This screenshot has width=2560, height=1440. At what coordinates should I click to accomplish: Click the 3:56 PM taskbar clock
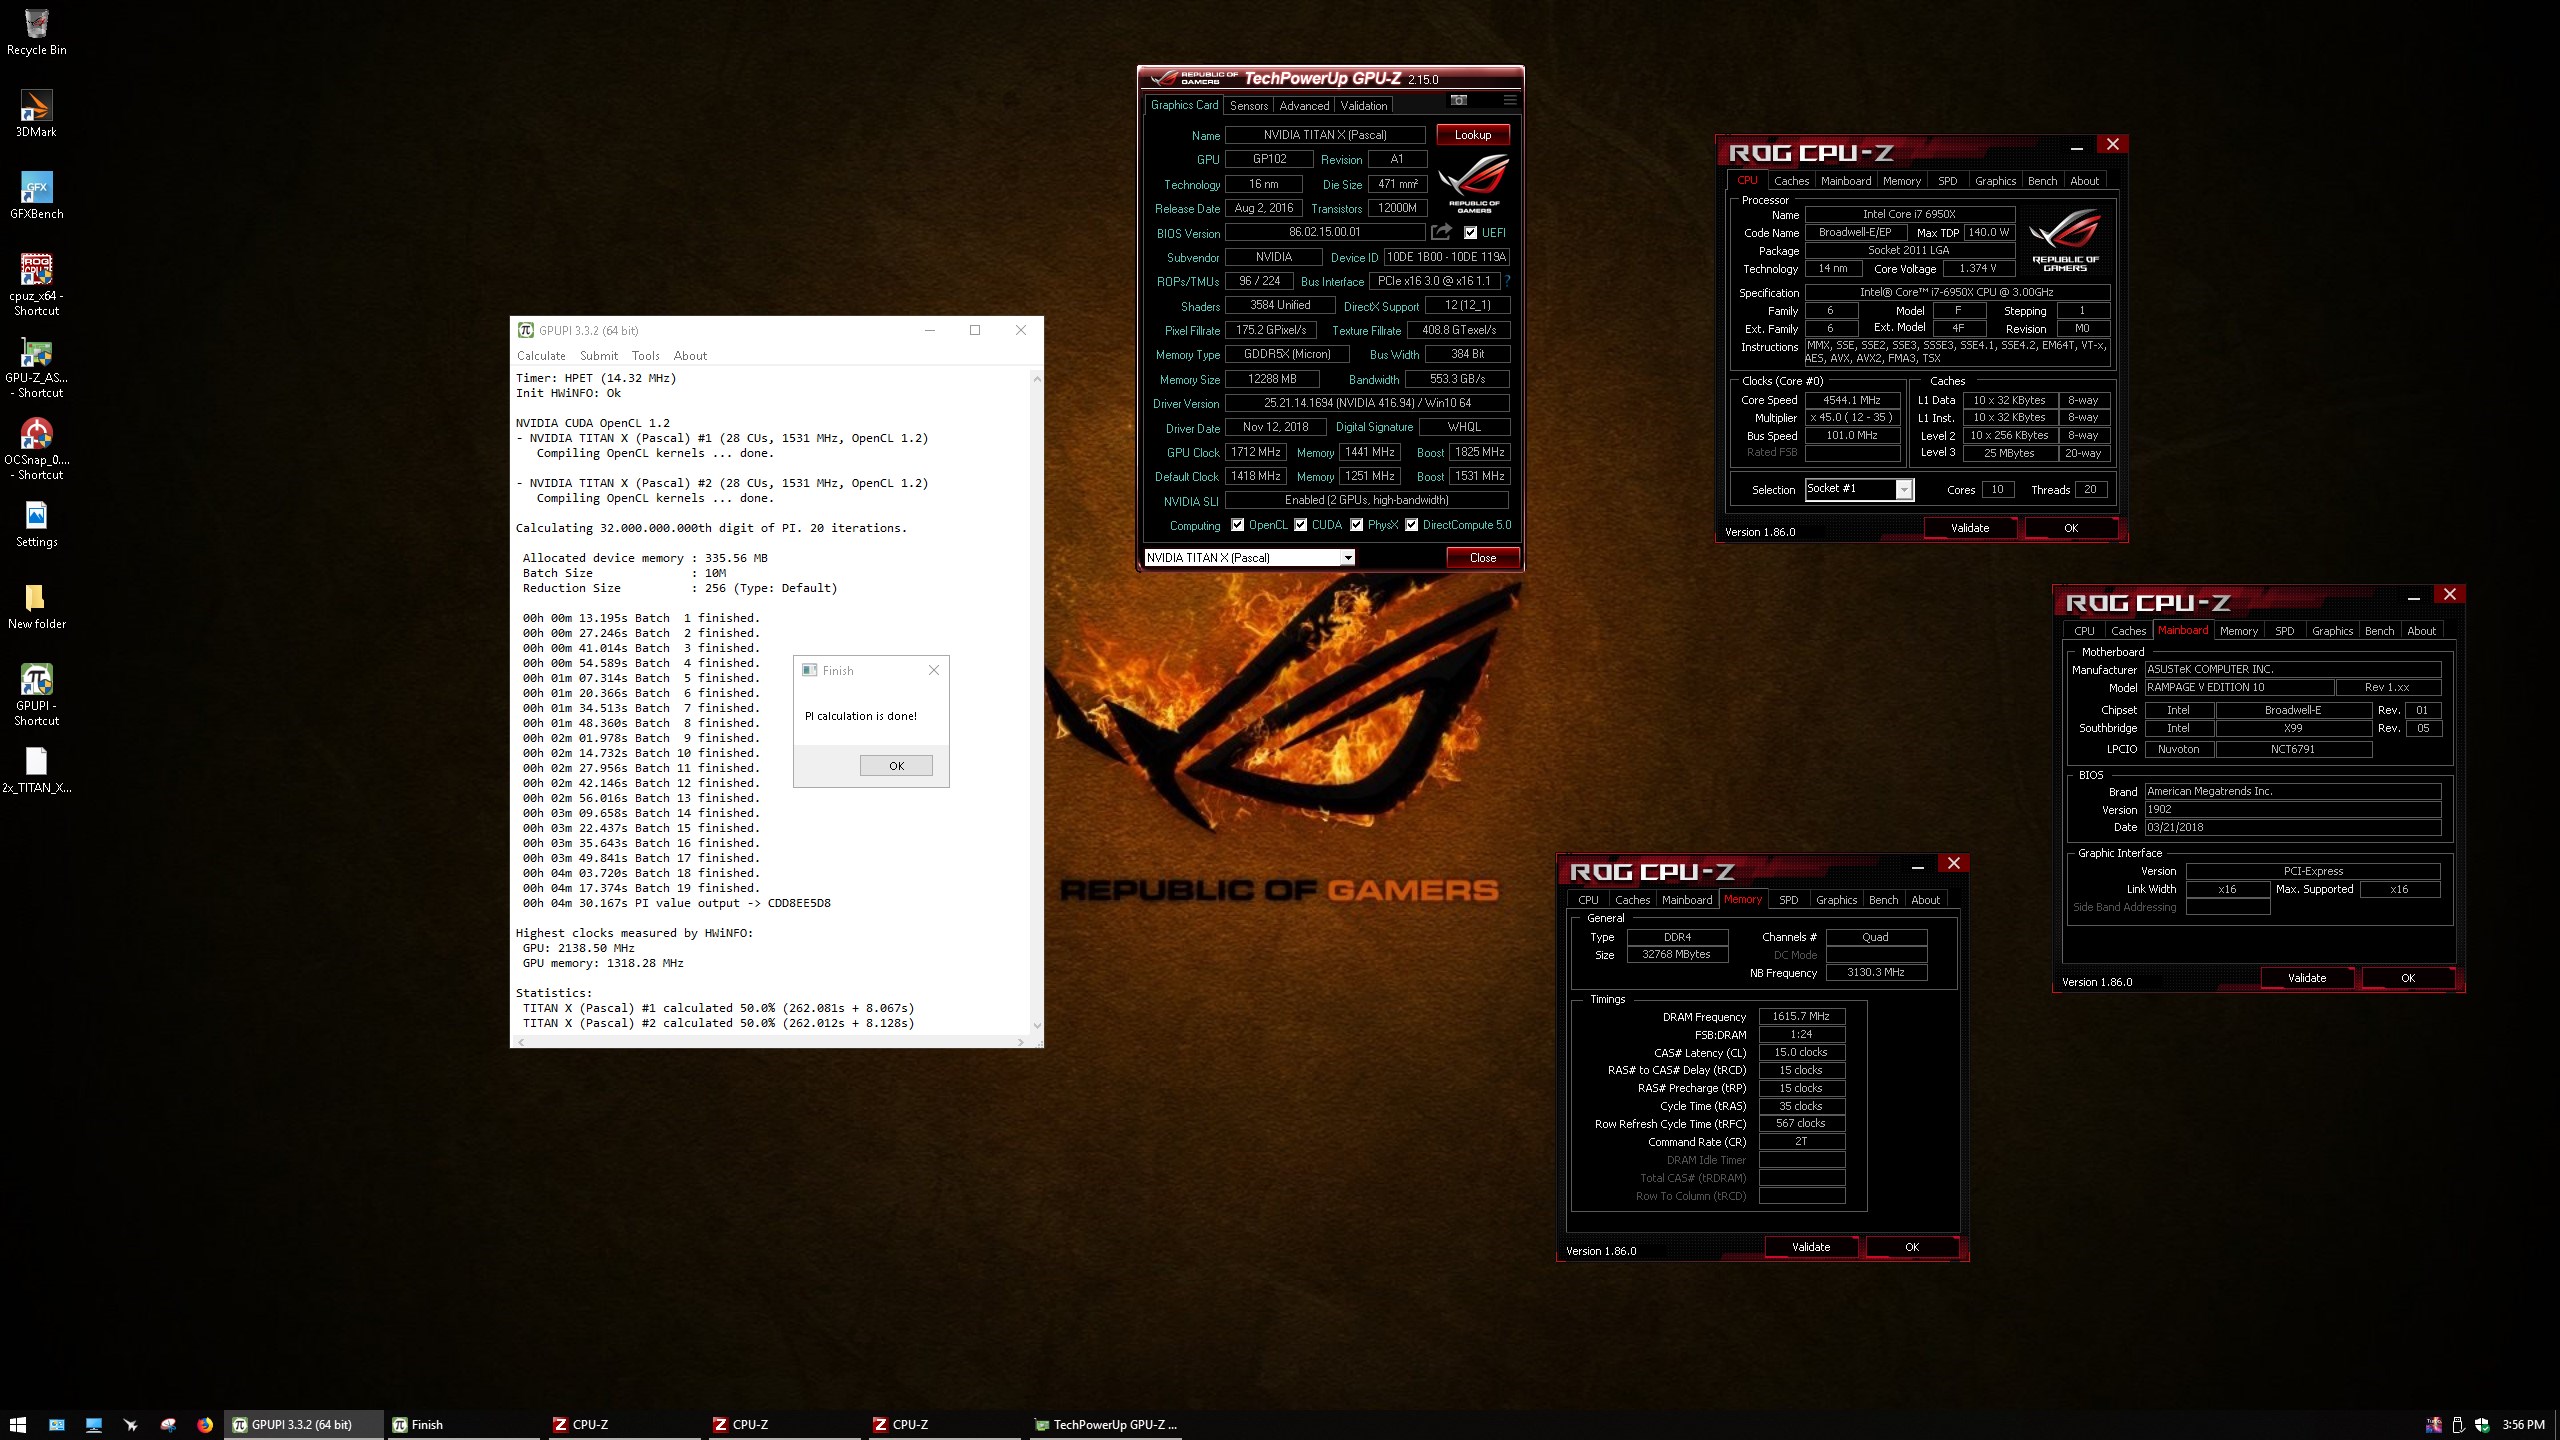(2524, 1425)
